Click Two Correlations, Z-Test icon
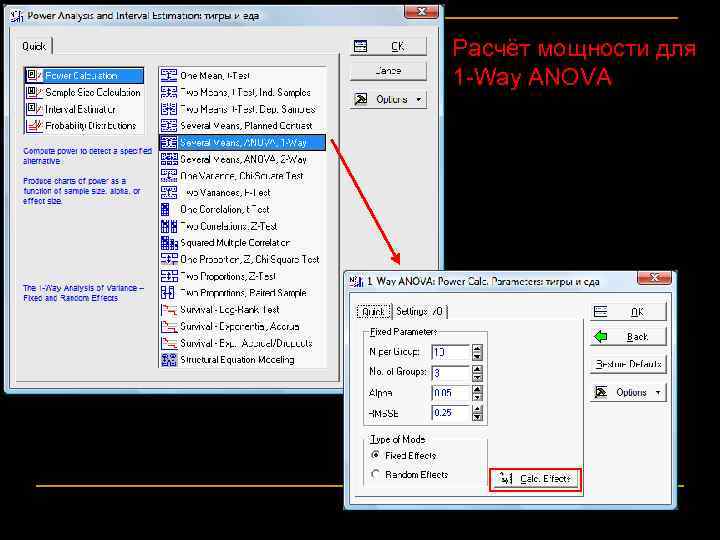Screen dimensions: 720x540 point(169,226)
